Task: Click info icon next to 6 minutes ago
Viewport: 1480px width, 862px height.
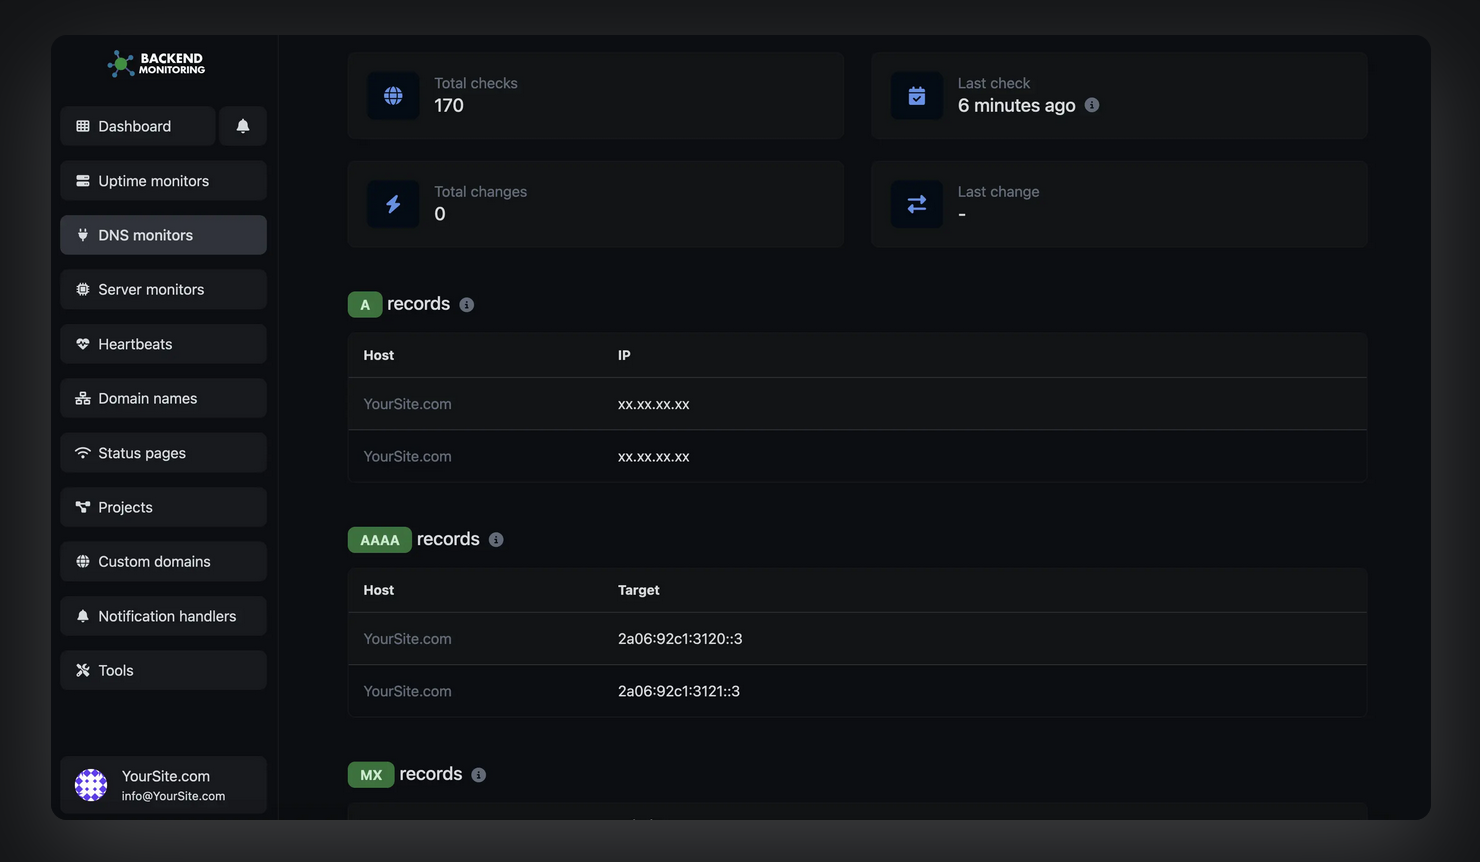Action: click(1092, 105)
